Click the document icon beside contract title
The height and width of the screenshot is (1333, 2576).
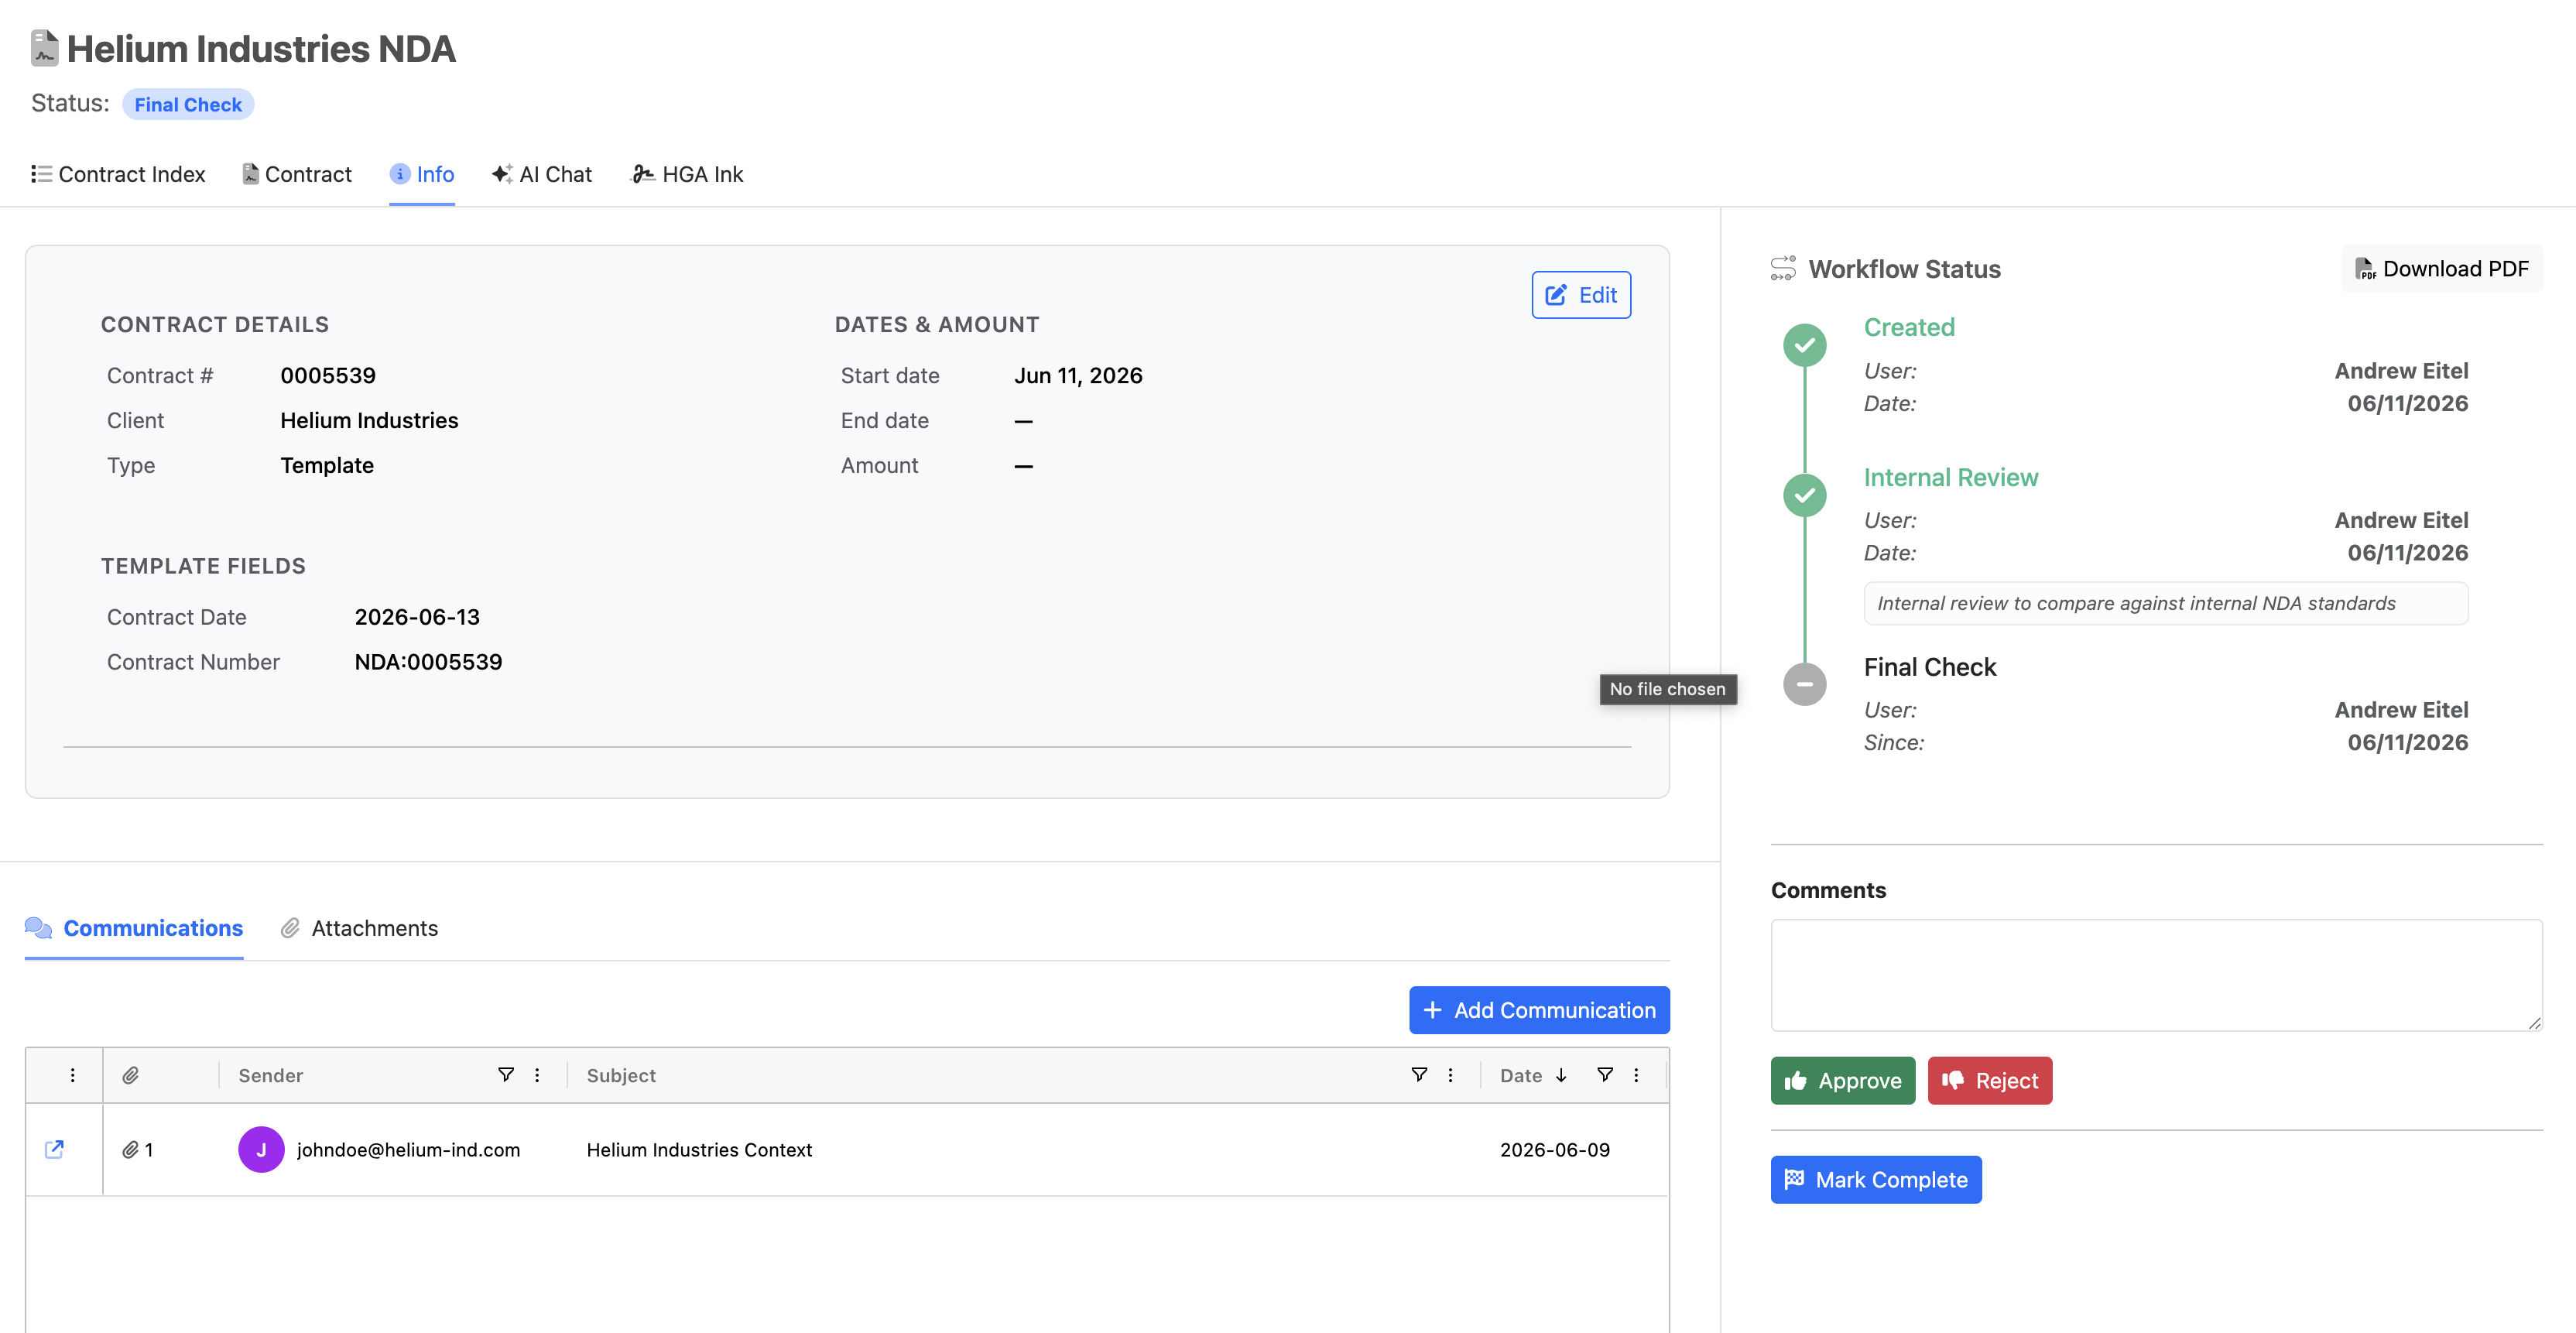click(44, 48)
